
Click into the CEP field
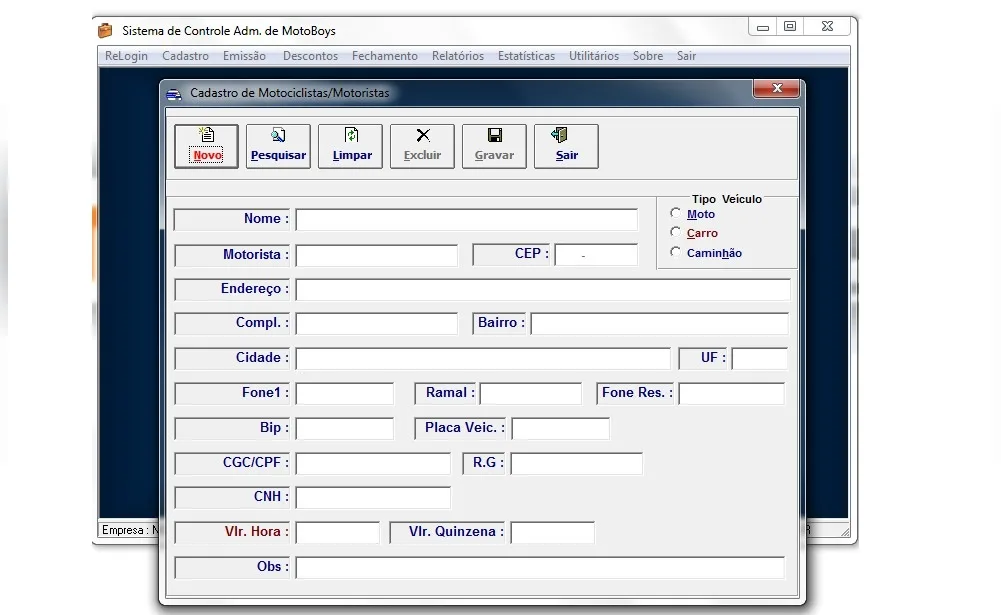(596, 254)
